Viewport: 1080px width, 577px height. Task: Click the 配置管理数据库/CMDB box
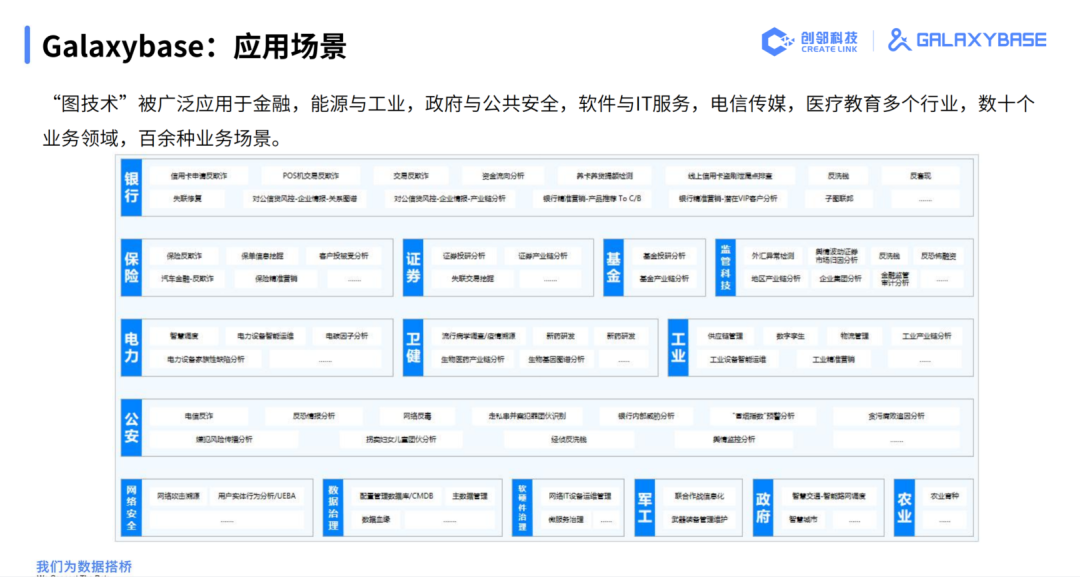(x=397, y=496)
